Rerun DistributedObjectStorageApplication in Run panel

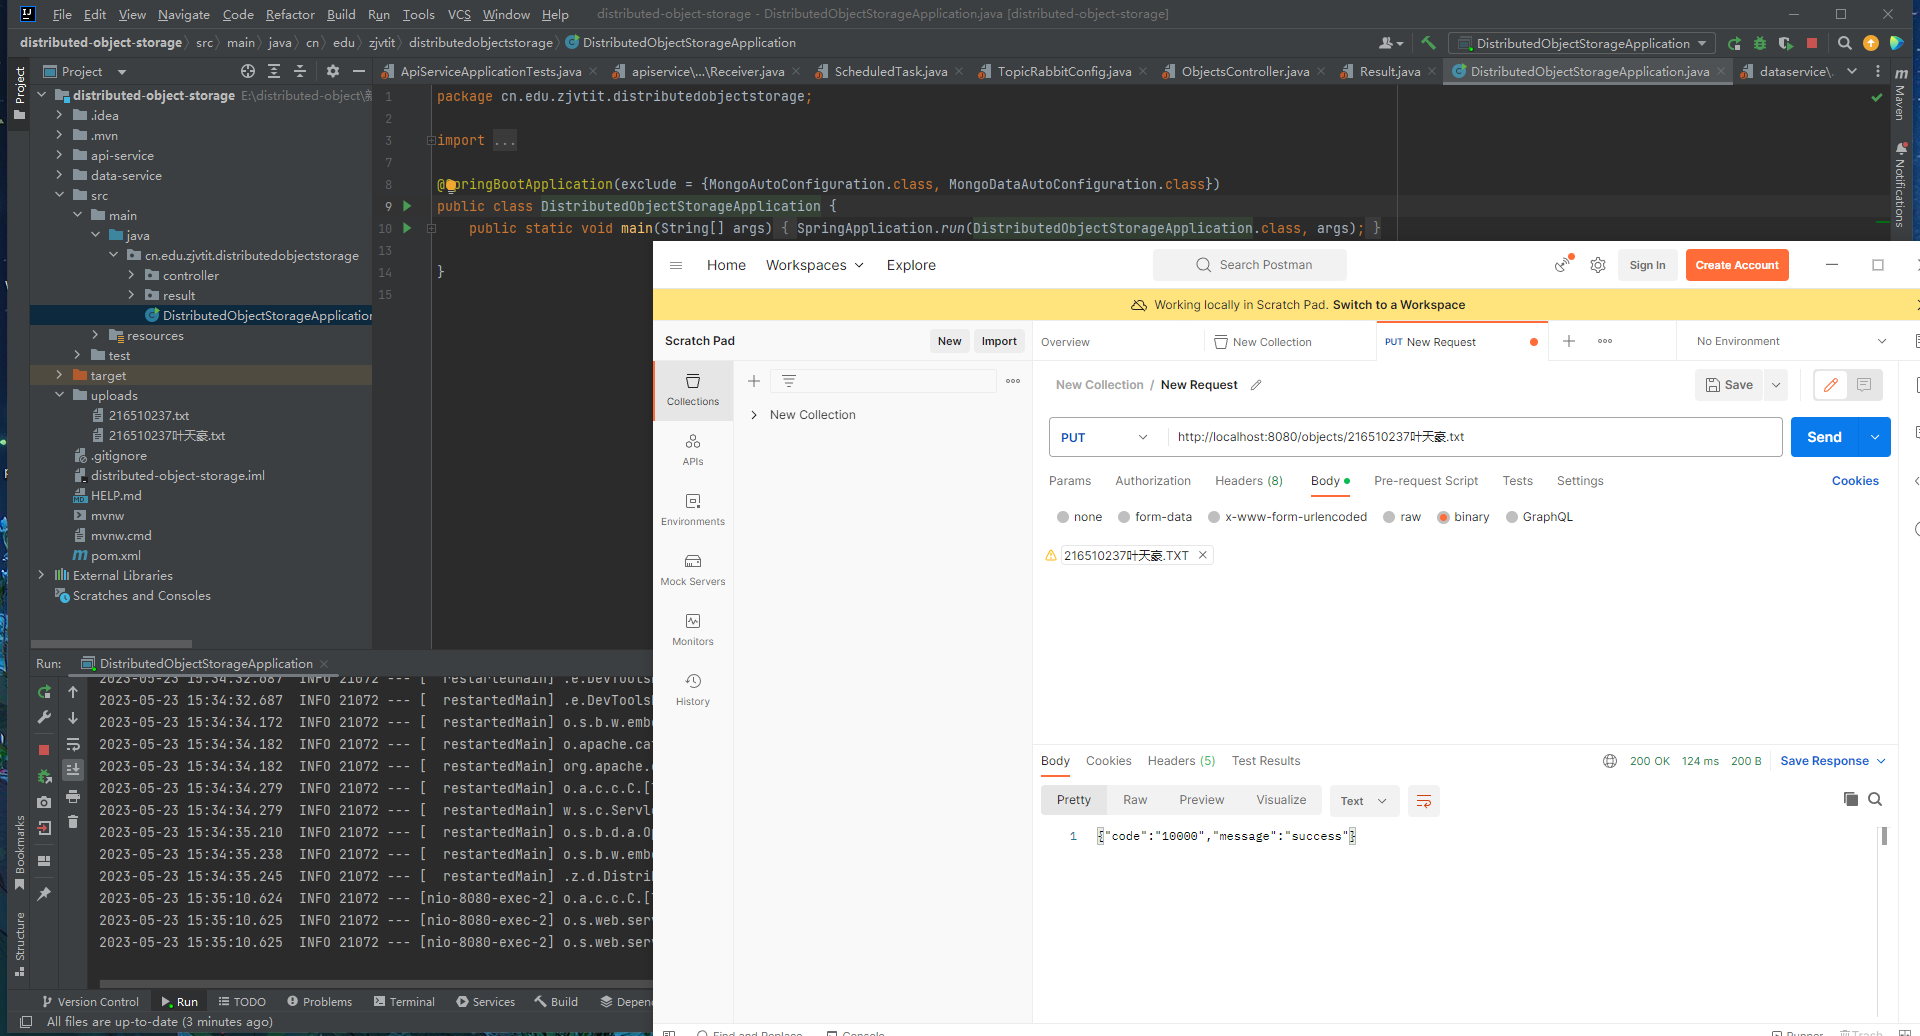click(44, 692)
